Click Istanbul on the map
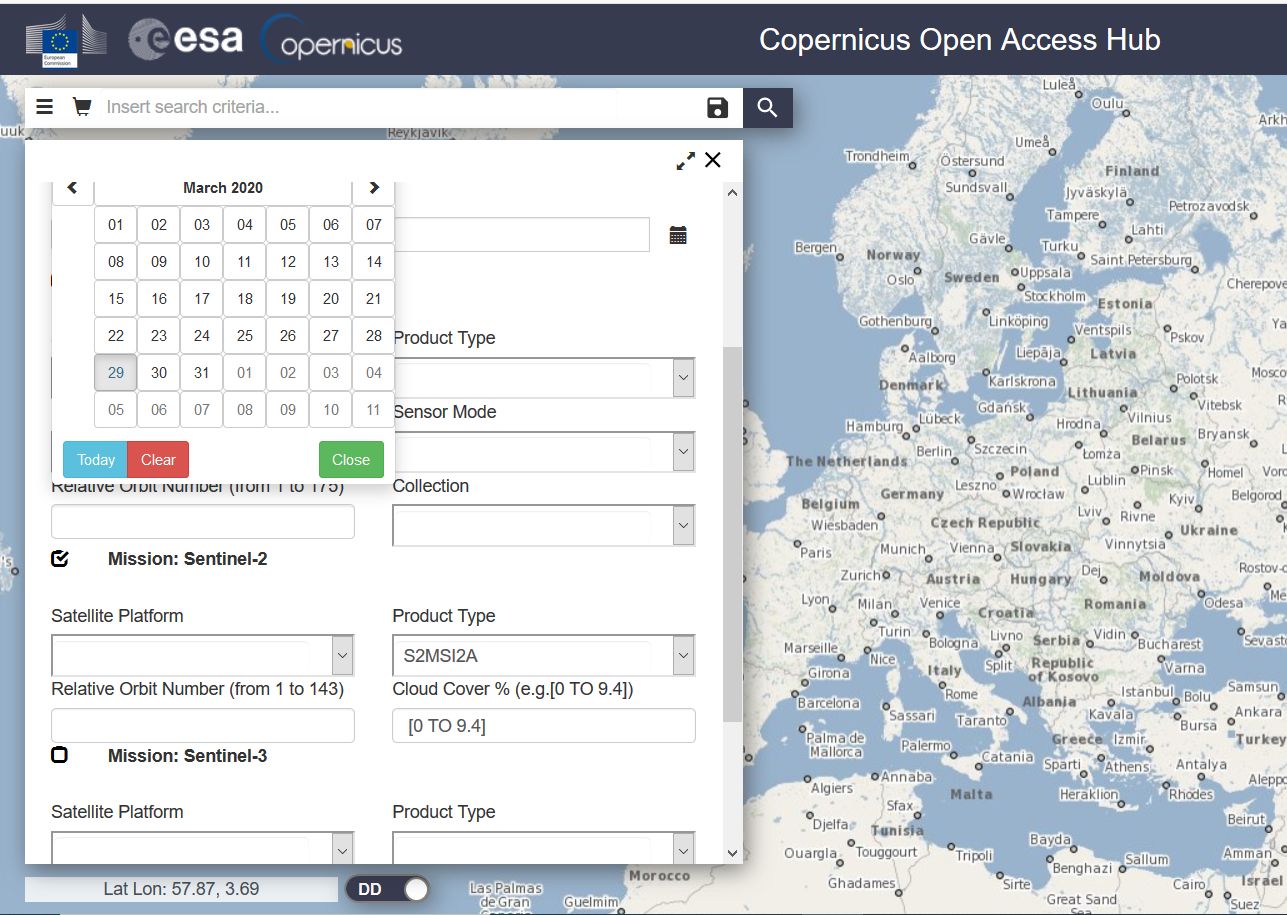The height and width of the screenshot is (915, 1287). 1147,691
